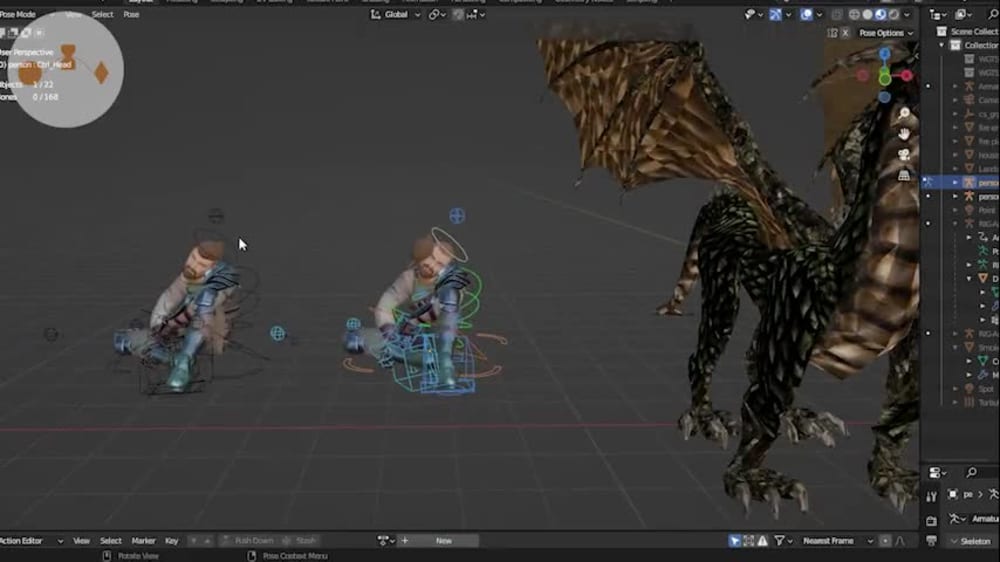Screen dimensions: 1000x562
Task: Toggle the only show selected arrow filter
Action: pos(735,541)
